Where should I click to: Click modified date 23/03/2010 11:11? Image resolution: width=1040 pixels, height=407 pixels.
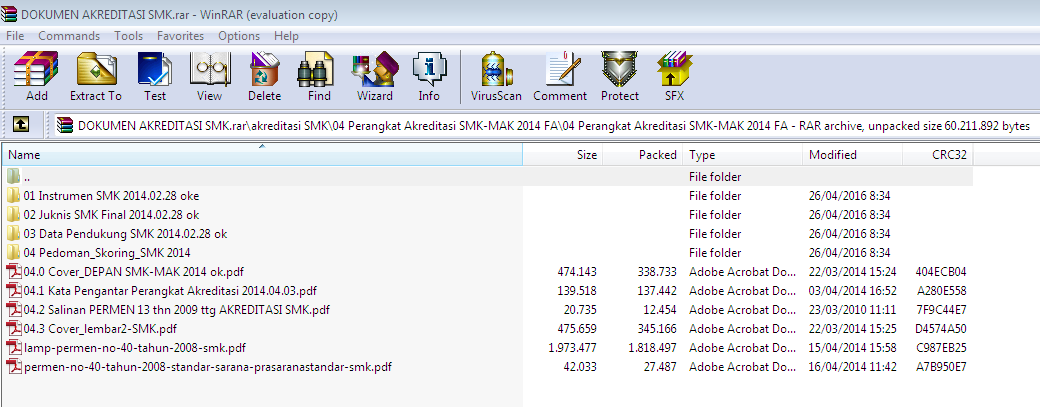click(853, 310)
